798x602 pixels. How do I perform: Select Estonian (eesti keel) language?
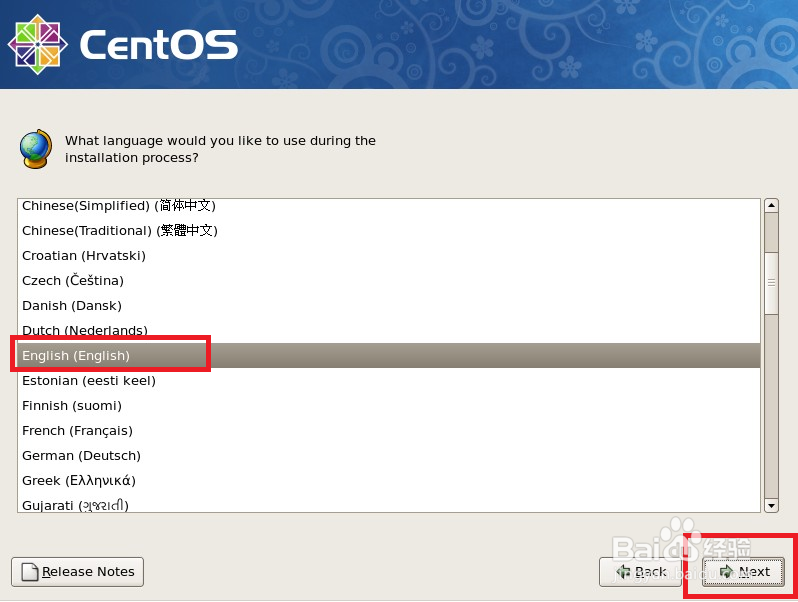coord(389,380)
